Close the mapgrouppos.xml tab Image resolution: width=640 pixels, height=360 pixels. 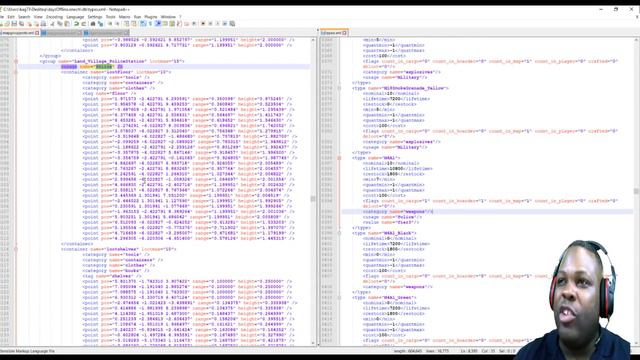(37, 33)
